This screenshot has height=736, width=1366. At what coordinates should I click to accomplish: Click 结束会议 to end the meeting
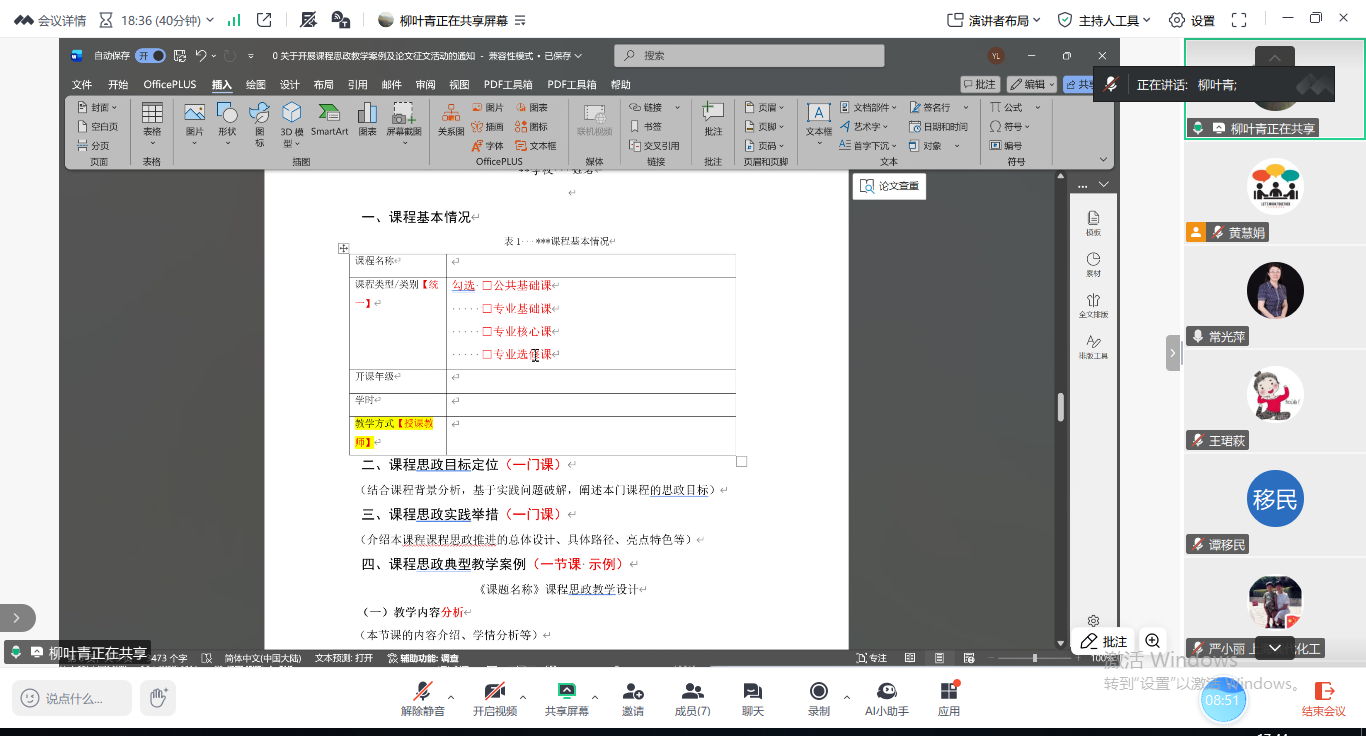point(1323,697)
